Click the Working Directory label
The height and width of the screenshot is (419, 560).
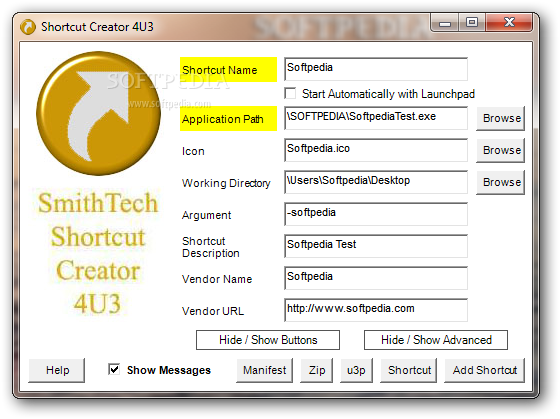click(226, 183)
